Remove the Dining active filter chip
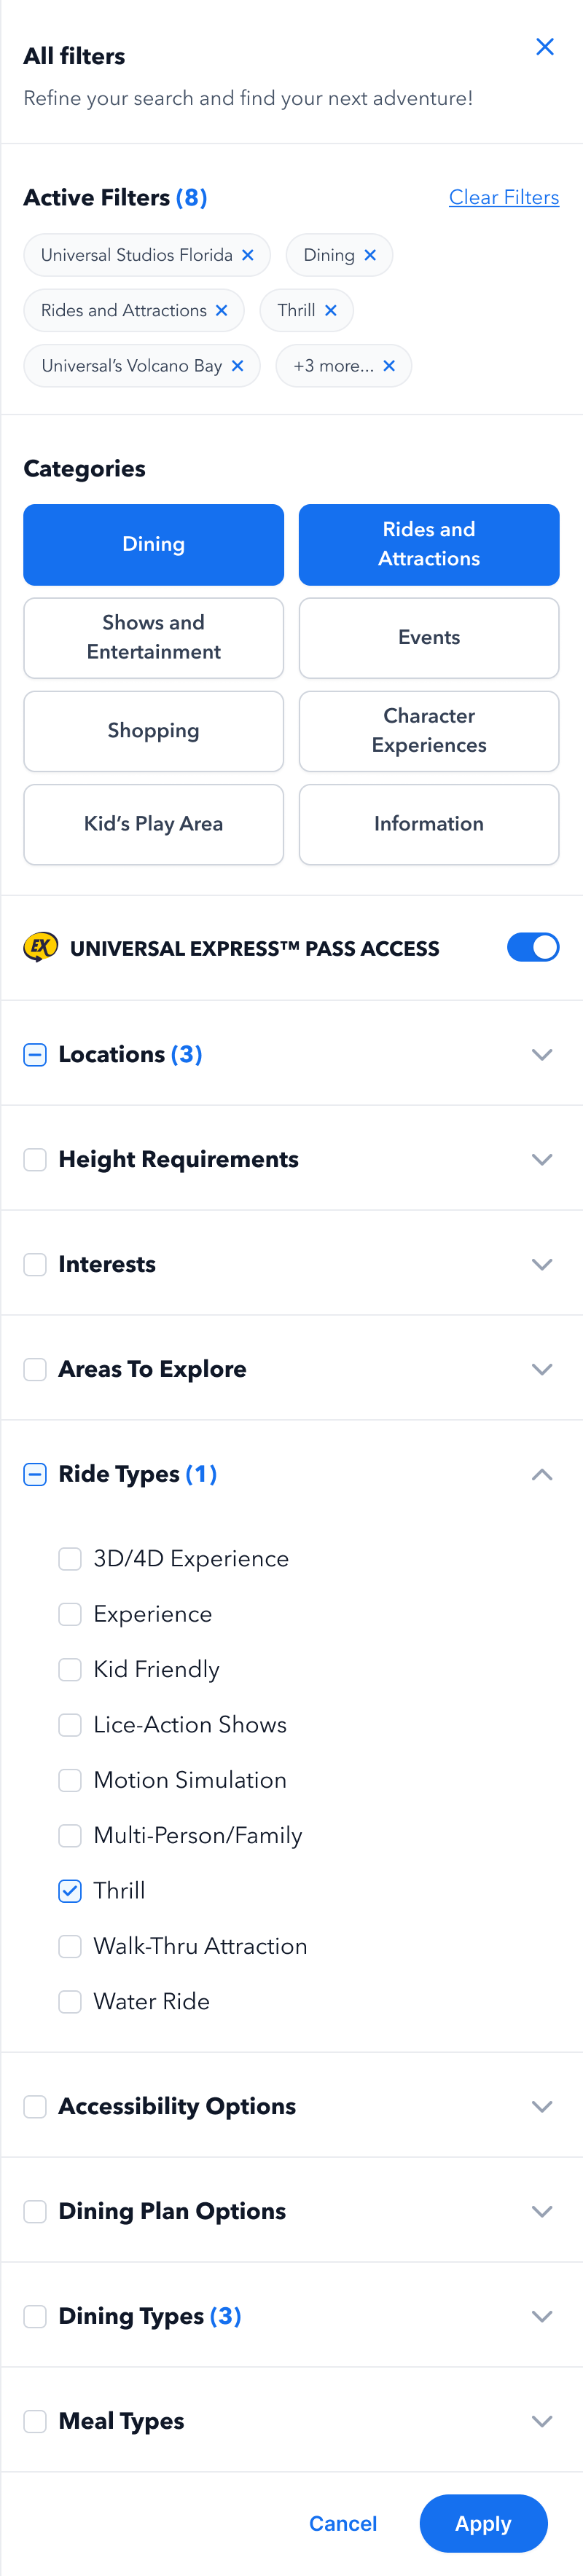This screenshot has width=583, height=2576. click(370, 255)
